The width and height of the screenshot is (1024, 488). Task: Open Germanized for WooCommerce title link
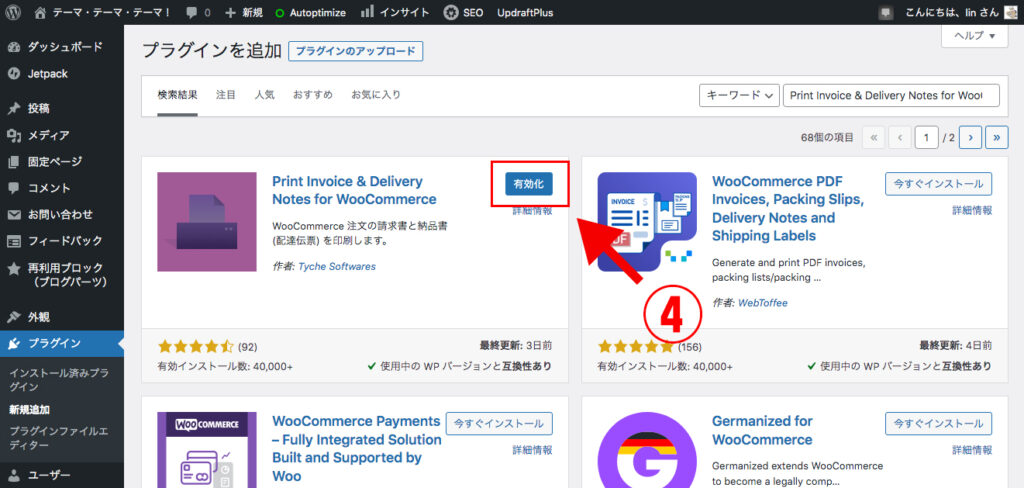coord(763,430)
